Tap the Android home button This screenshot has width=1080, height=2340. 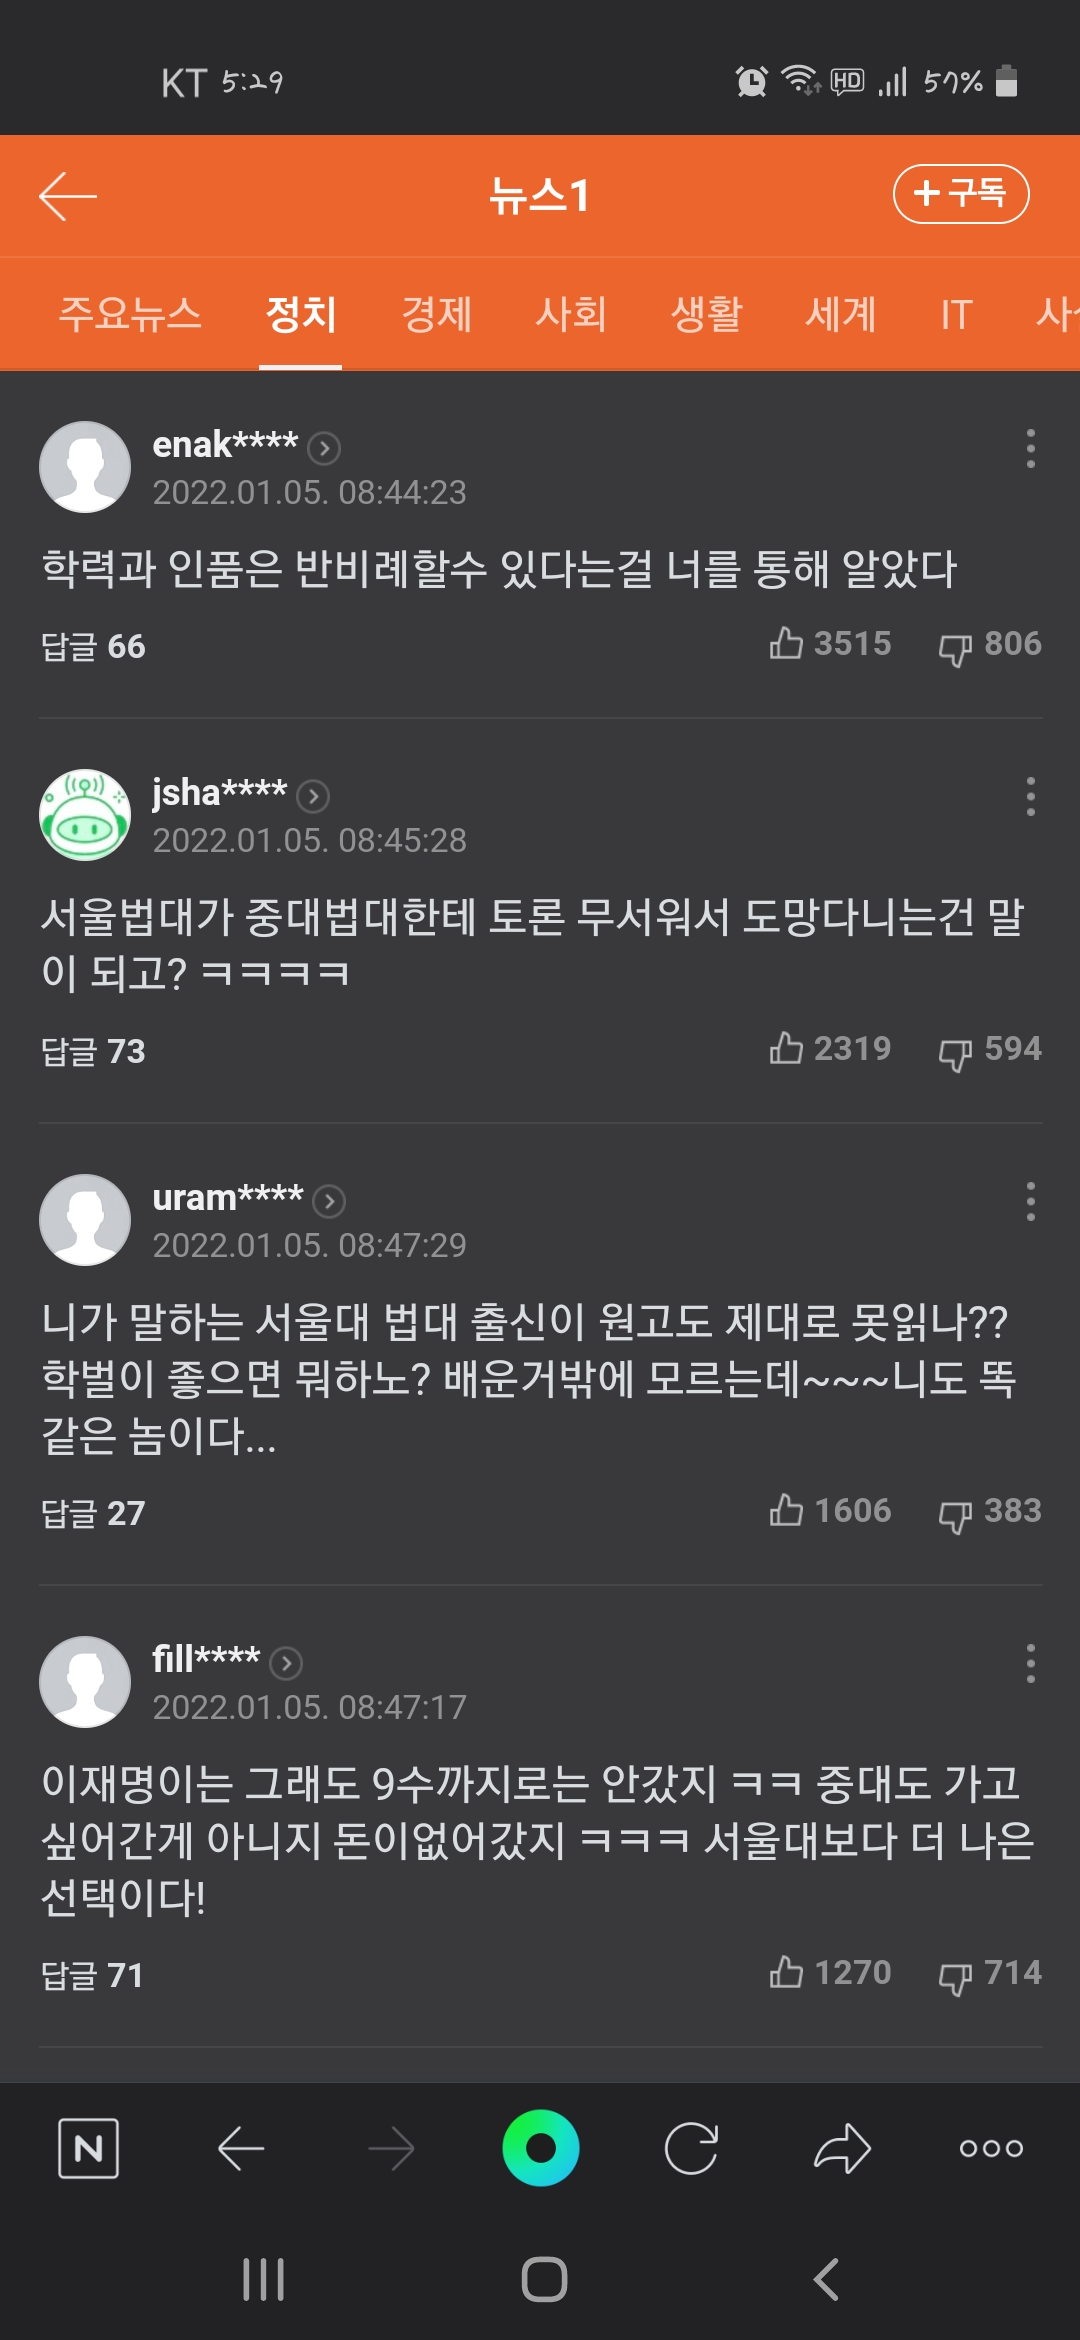pos(544,2280)
